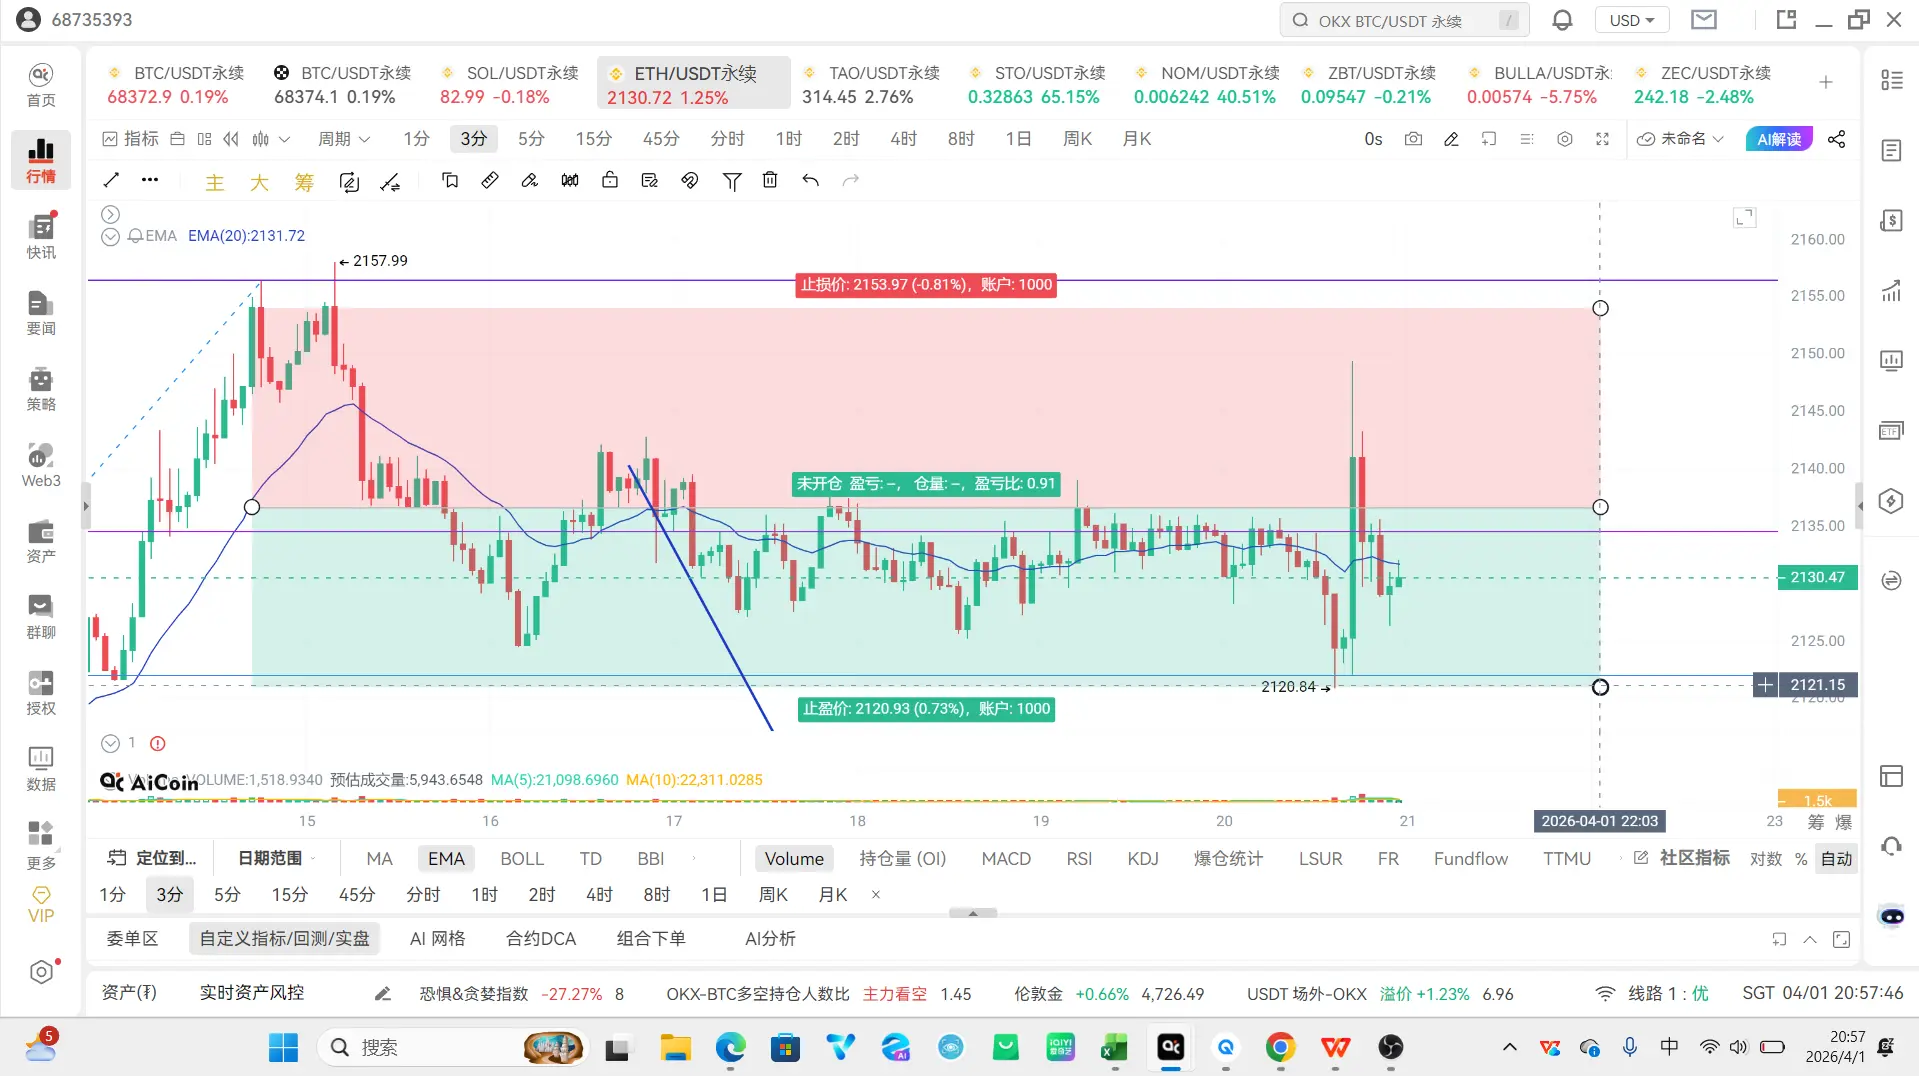Undo the last drawing action
The height and width of the screenshot is (1076, 1919).
(x=810, y=180)
